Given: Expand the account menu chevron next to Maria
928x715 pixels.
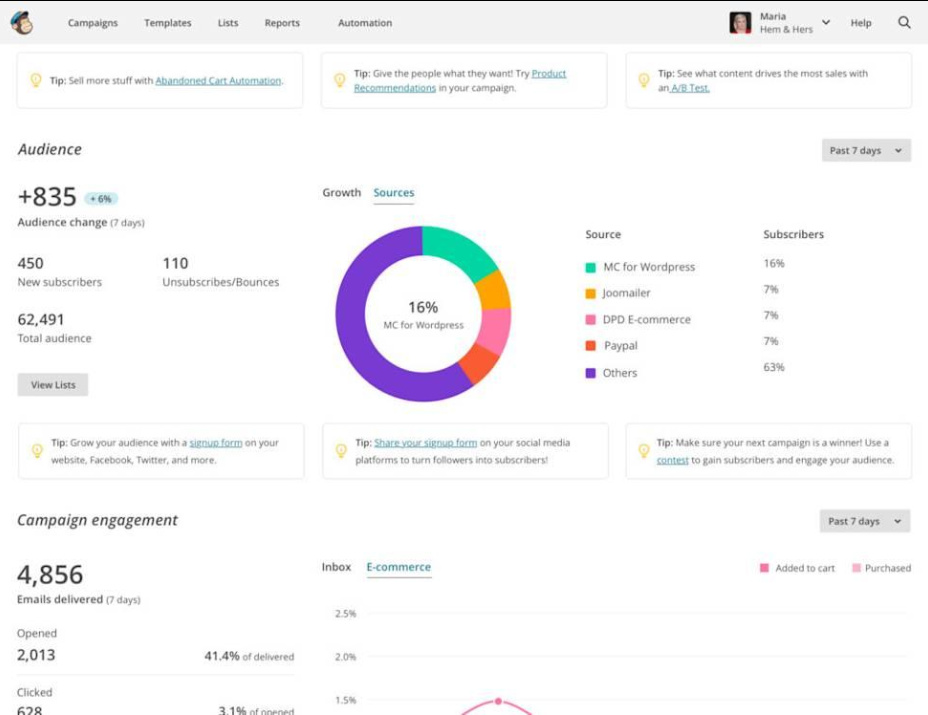Looking at the screenshot, I should tap(824, 21).
